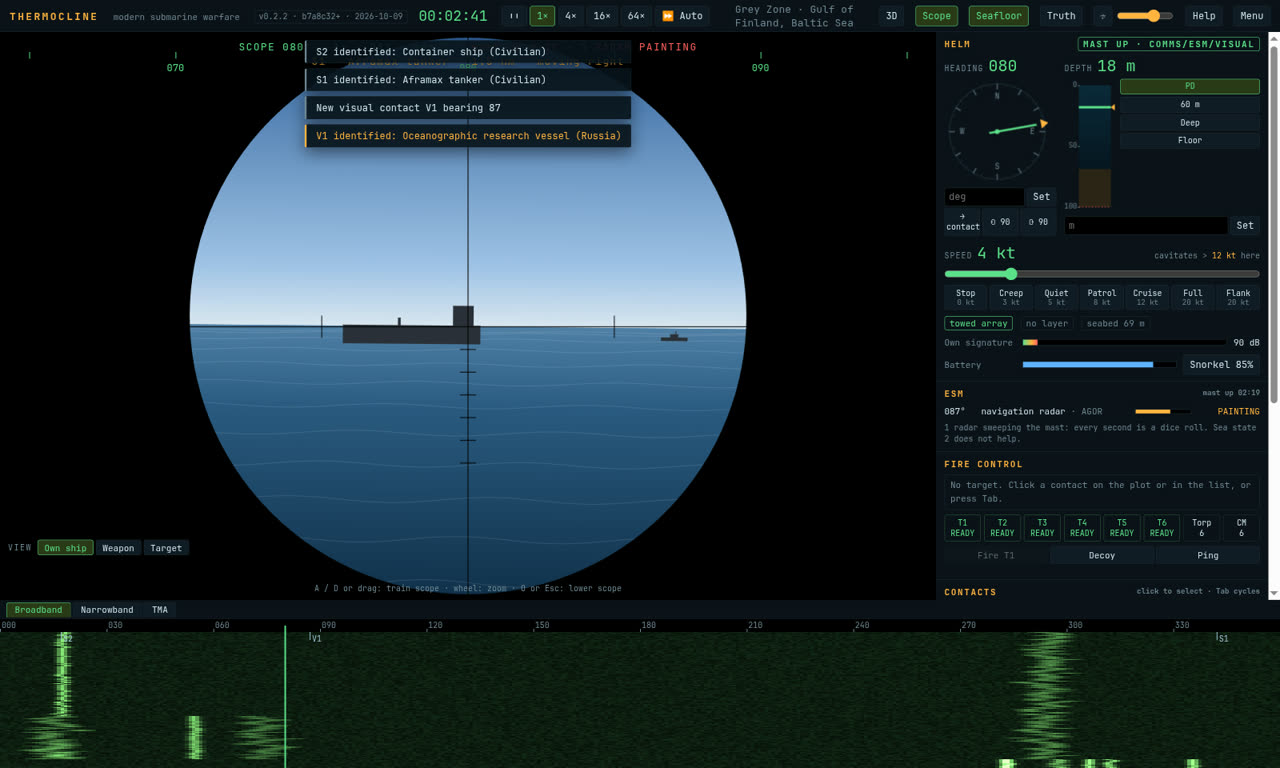Order Cruise 12 kt speed
Screen dimensions: 1280x768
[1148, 297]
